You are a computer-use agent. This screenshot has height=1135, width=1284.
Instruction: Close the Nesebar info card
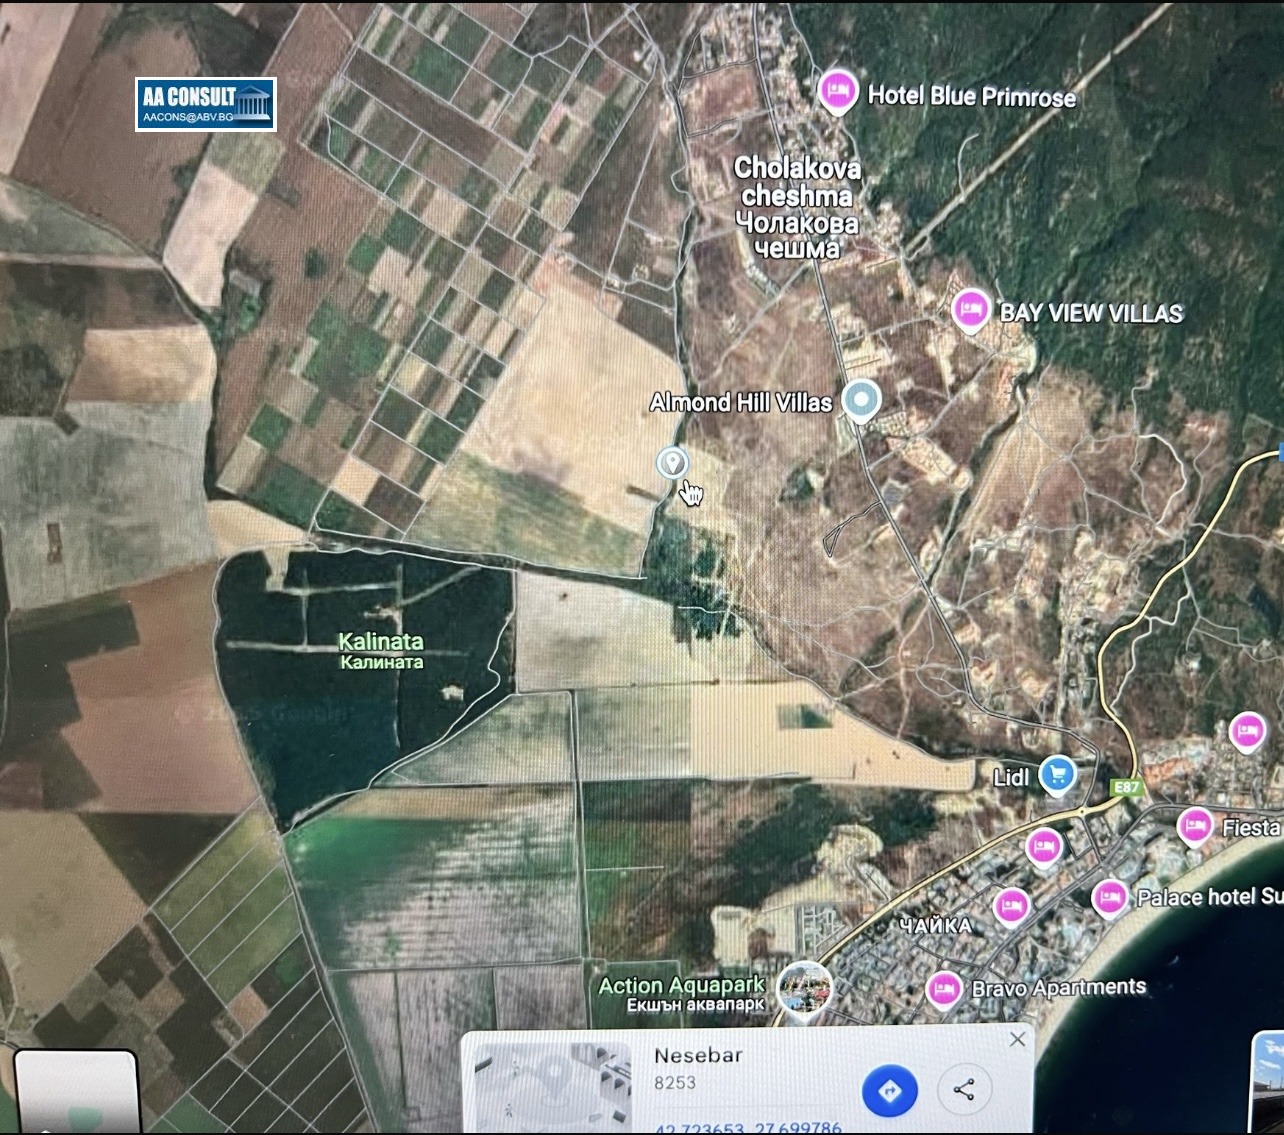point(1017,1039)
